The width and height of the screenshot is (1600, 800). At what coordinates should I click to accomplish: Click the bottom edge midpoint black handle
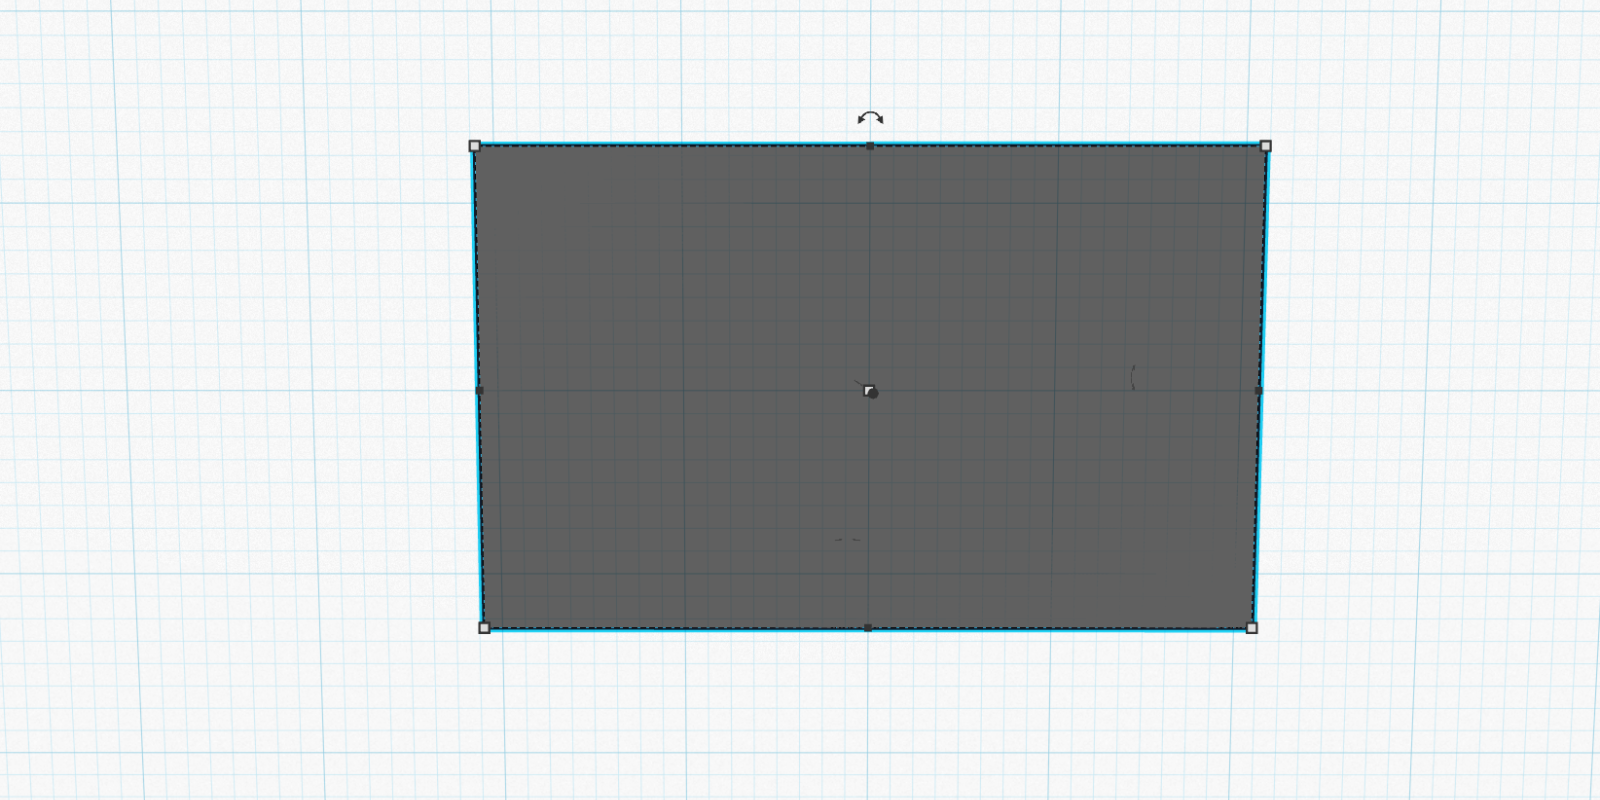(x=868, y=628)
